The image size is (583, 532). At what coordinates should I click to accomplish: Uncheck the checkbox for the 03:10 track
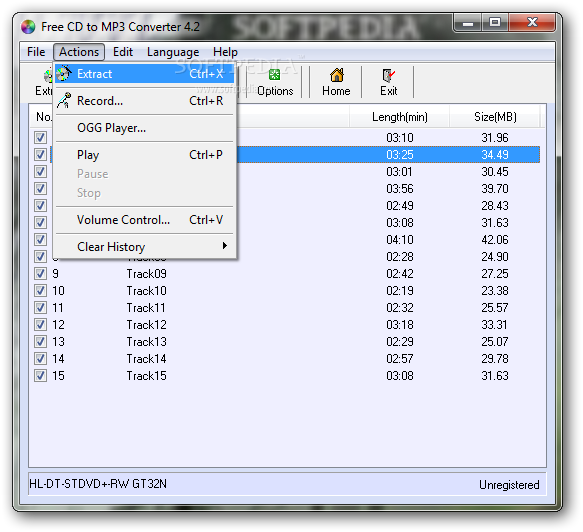[x=40, y=138]
